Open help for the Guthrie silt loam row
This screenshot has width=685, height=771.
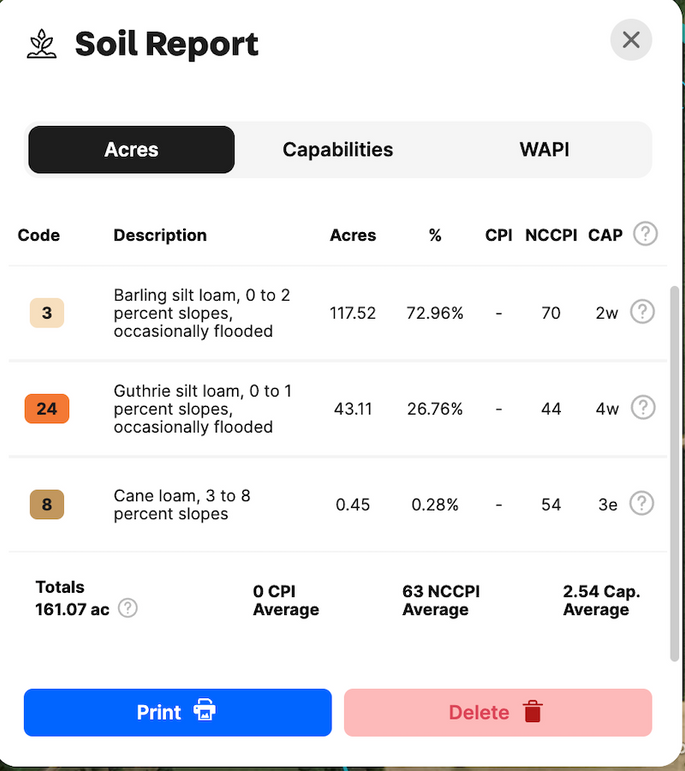click(643, 407)
